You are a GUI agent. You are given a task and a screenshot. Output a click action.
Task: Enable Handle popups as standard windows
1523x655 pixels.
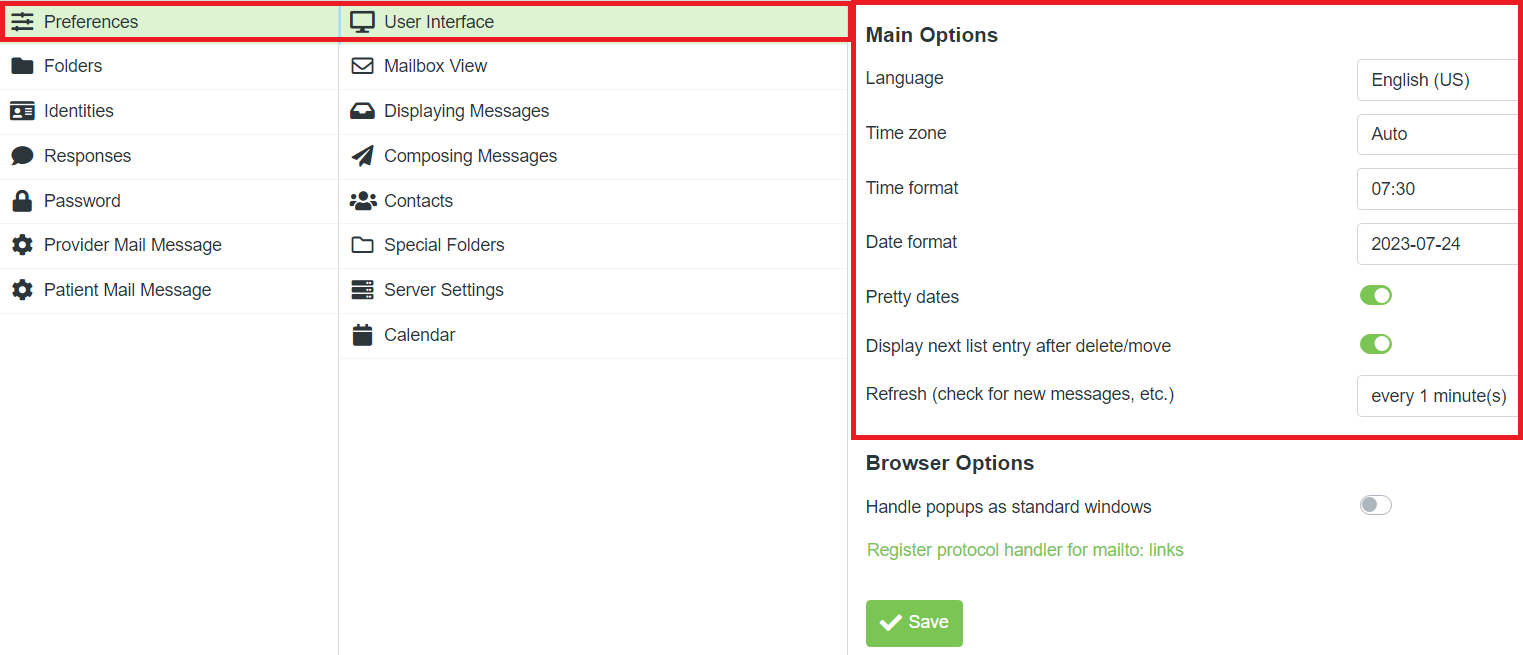click(1375, 505)
